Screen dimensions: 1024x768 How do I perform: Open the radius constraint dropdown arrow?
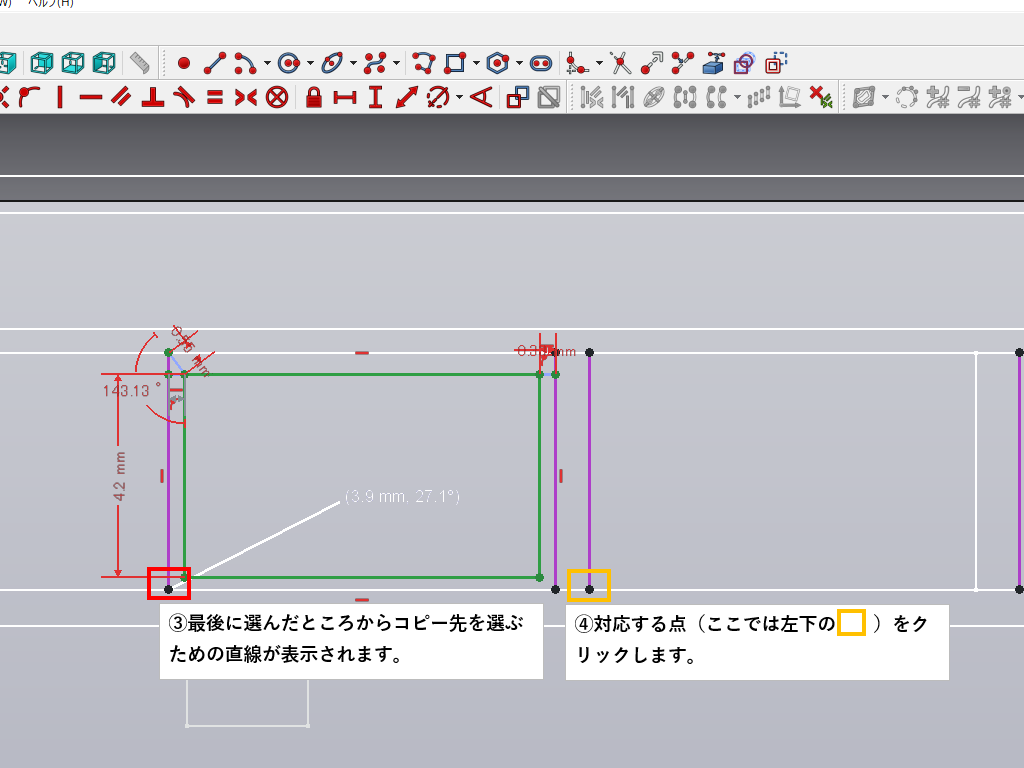(459, 98)
